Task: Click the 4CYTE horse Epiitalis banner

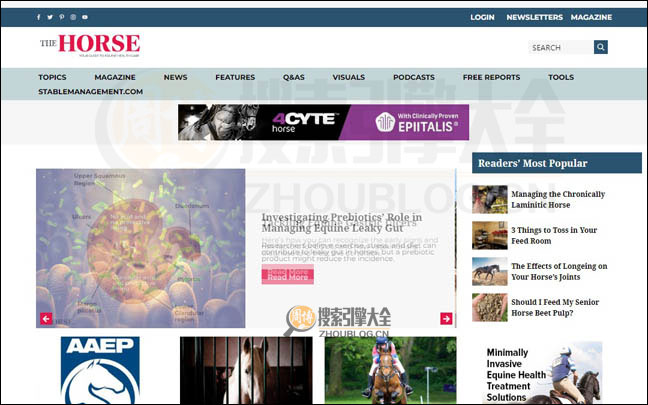Action: tap(324, 122)
